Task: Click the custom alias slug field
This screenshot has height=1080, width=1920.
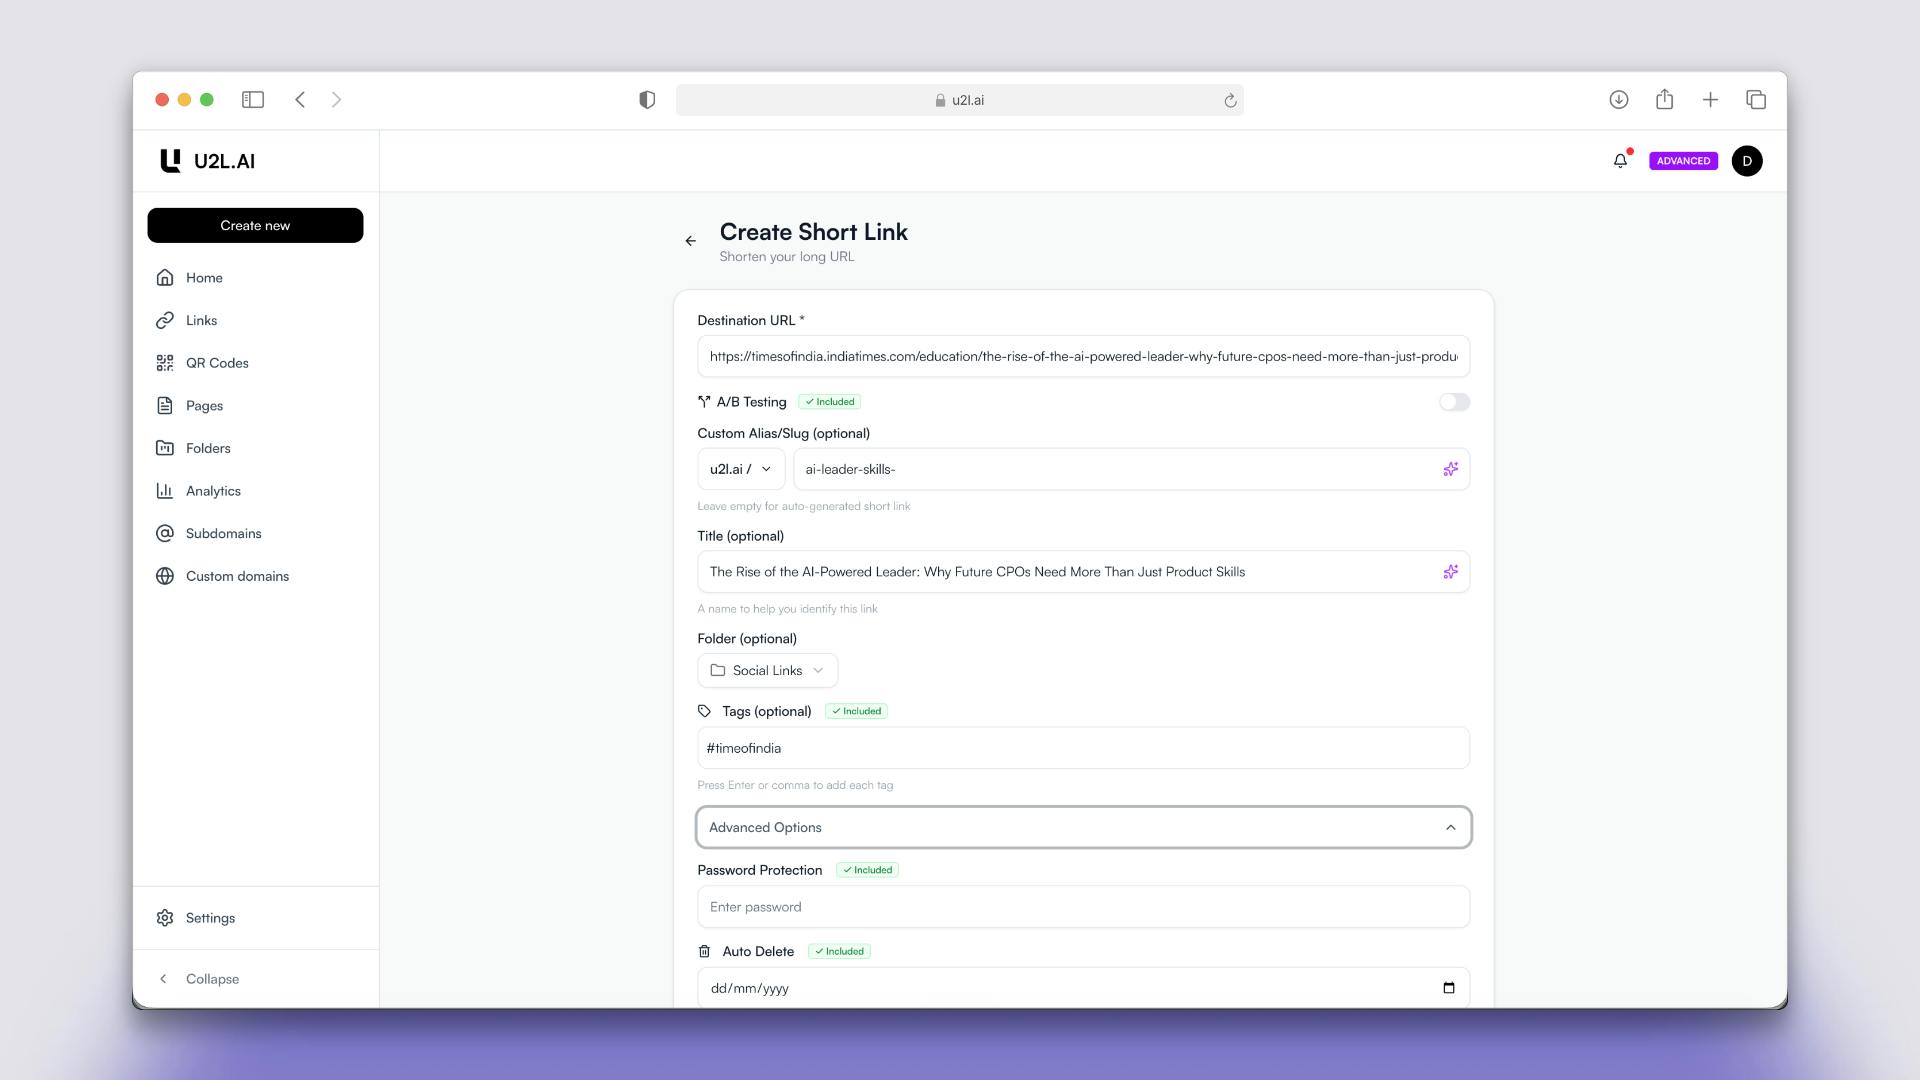Action: [1131, 469]
